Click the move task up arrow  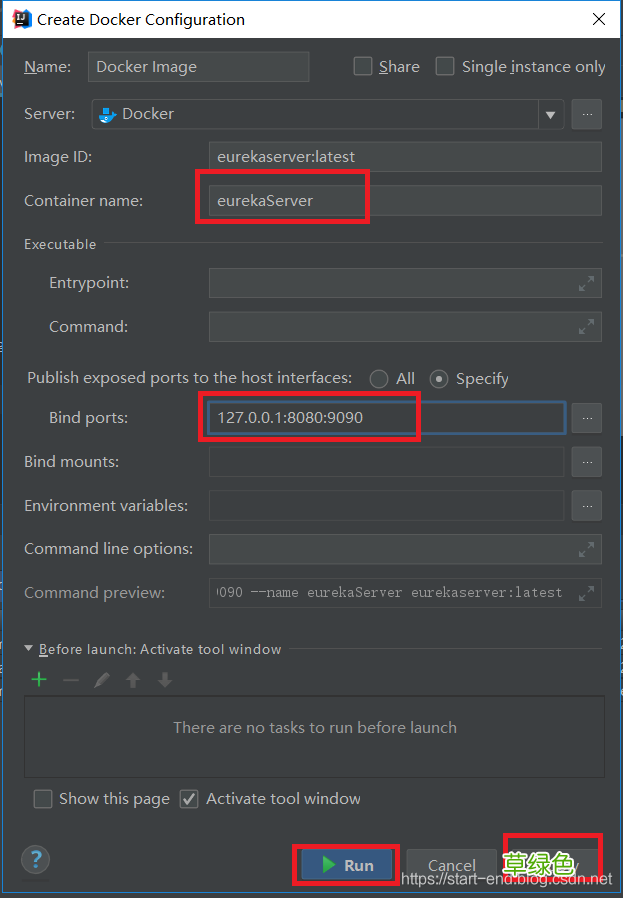tap(133, 680)
